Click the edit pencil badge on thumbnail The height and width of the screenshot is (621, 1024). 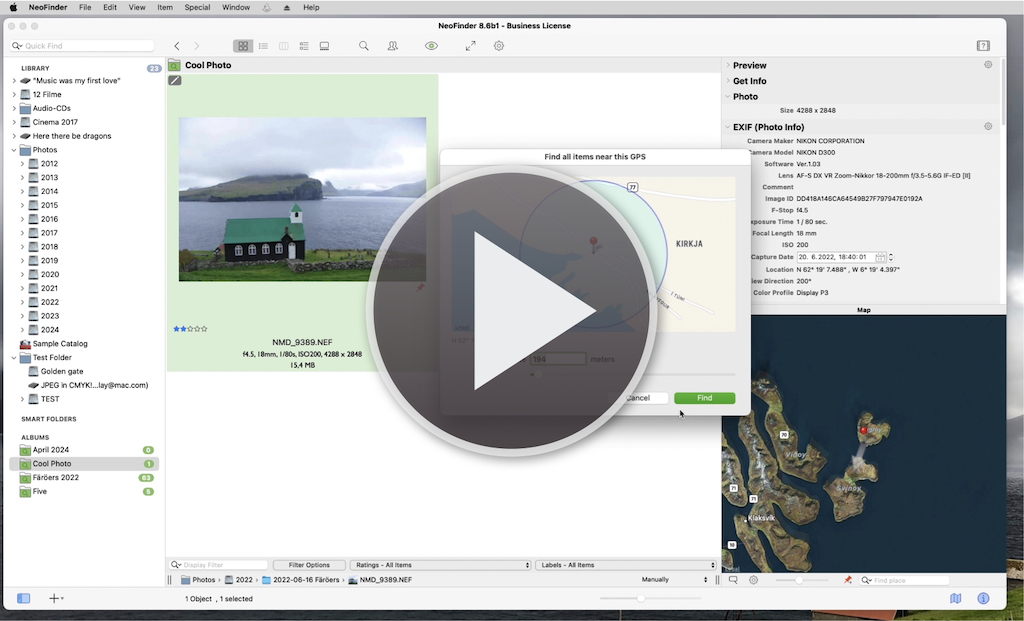point(174,80)
